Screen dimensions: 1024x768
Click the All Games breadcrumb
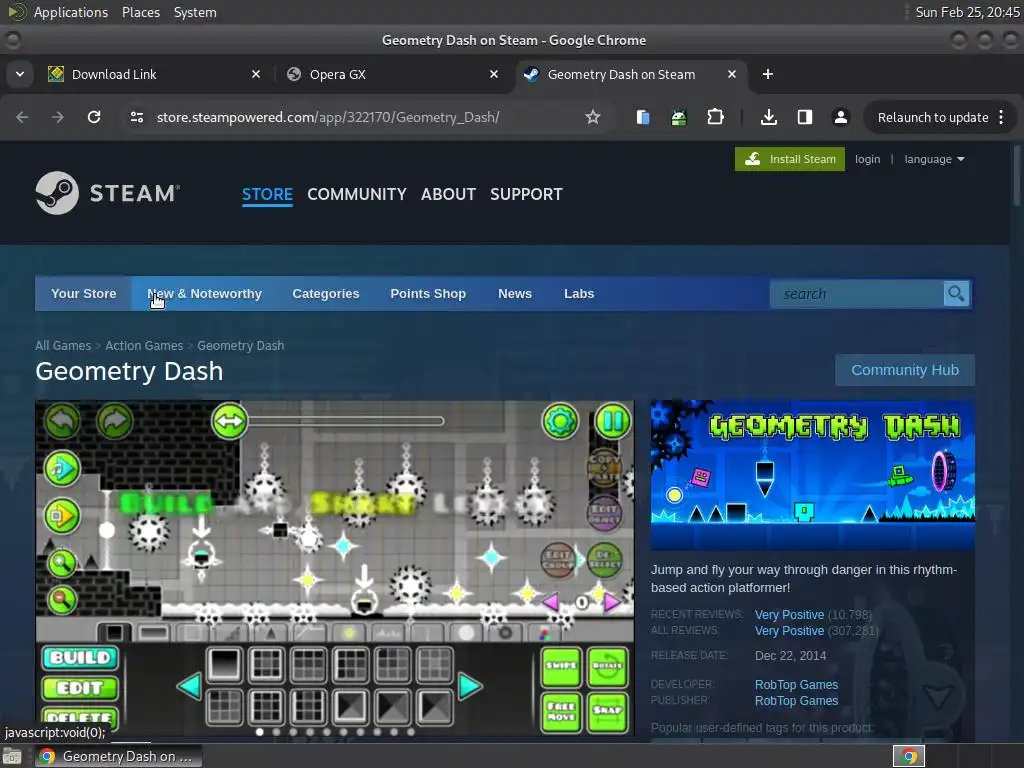click(x=63, y=345)
